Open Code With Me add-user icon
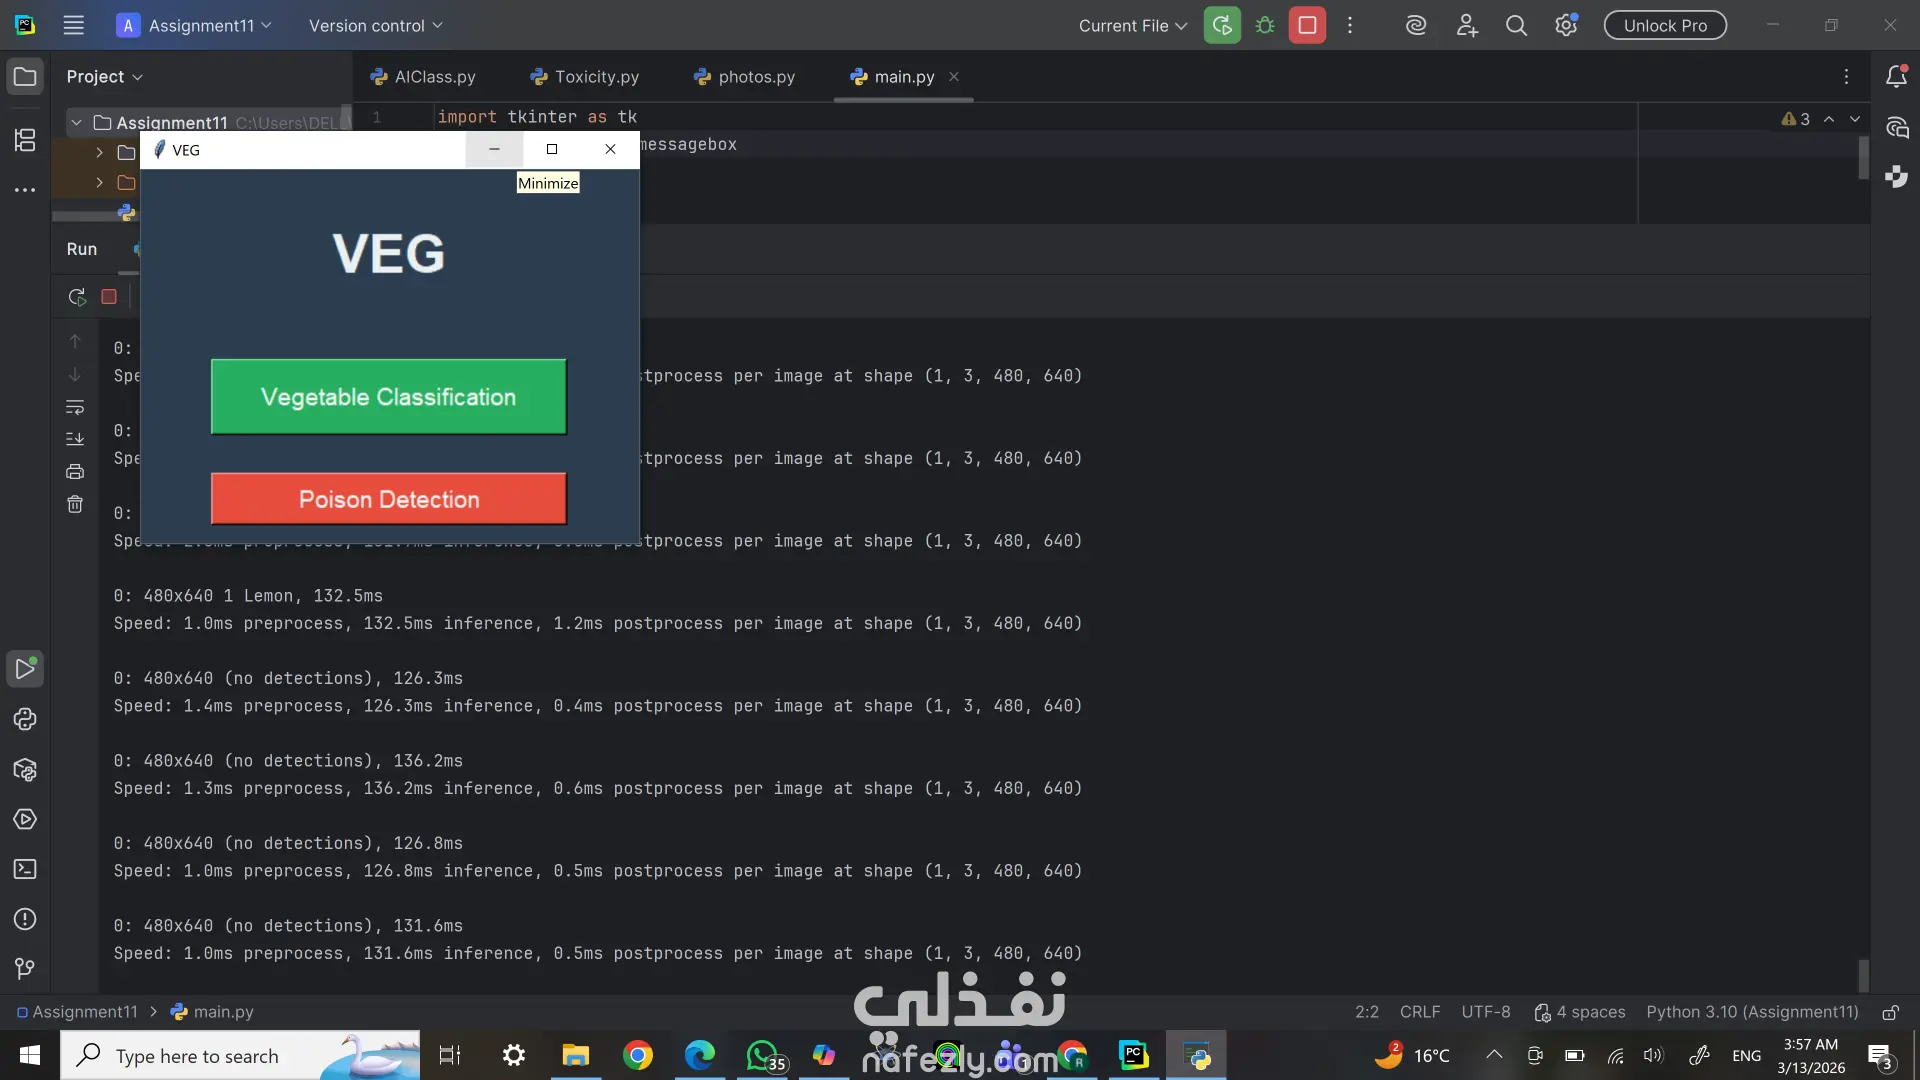This screenshot has height=1080, width=1920. click(x=1466, y=26)
